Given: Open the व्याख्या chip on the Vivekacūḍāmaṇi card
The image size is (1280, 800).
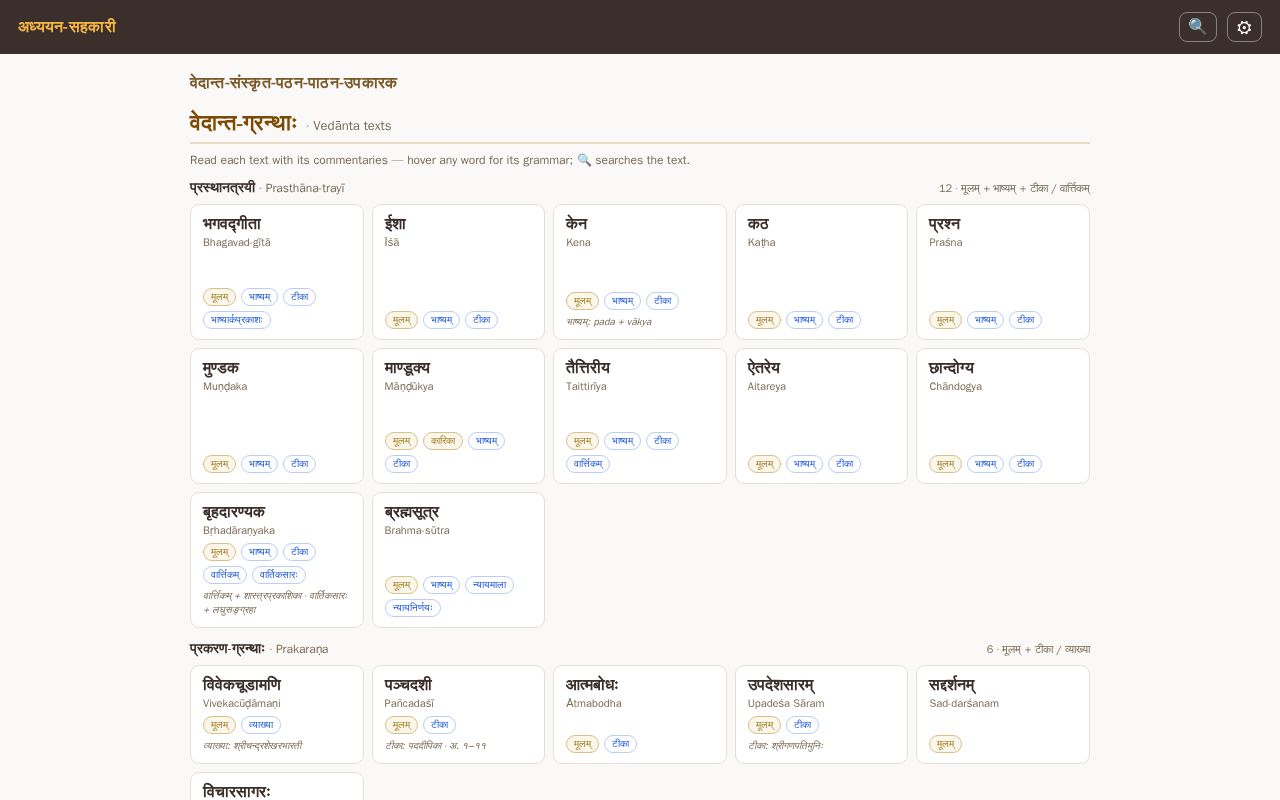Looking at the screenshot, I should click(261, 725).
